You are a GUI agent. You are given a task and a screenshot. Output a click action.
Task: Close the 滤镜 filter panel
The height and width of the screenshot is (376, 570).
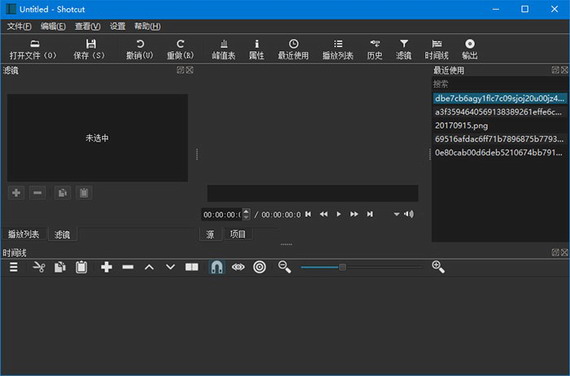pyautogui.click(x=190, y=70)
